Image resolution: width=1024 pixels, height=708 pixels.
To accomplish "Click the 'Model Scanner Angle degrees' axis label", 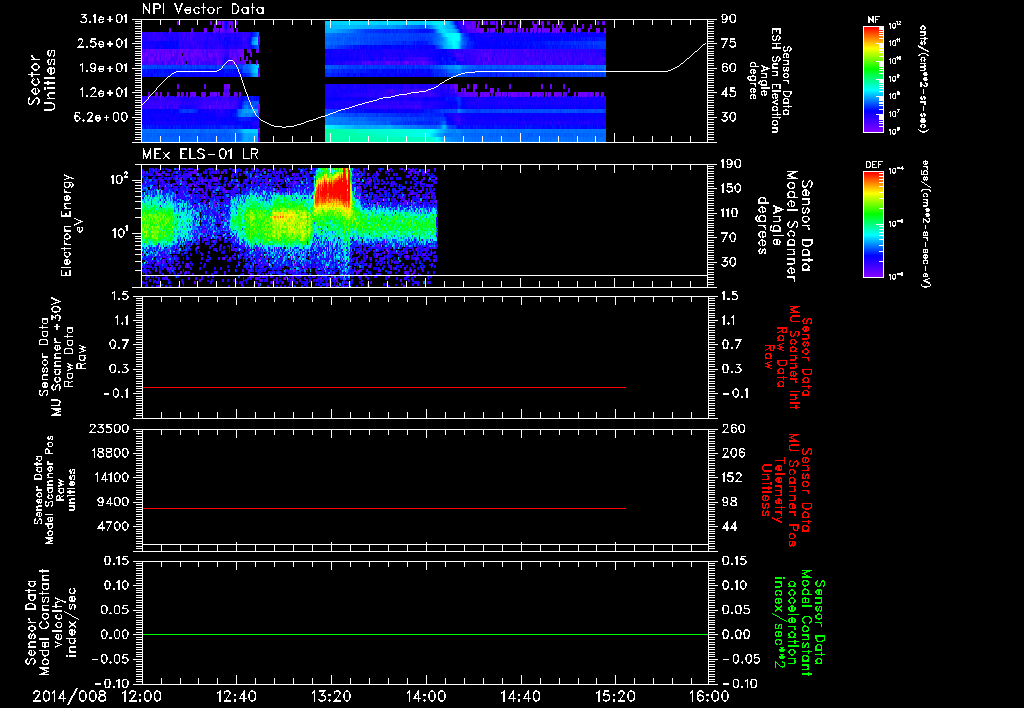I will pyautogui.click(x=784, y=225).
